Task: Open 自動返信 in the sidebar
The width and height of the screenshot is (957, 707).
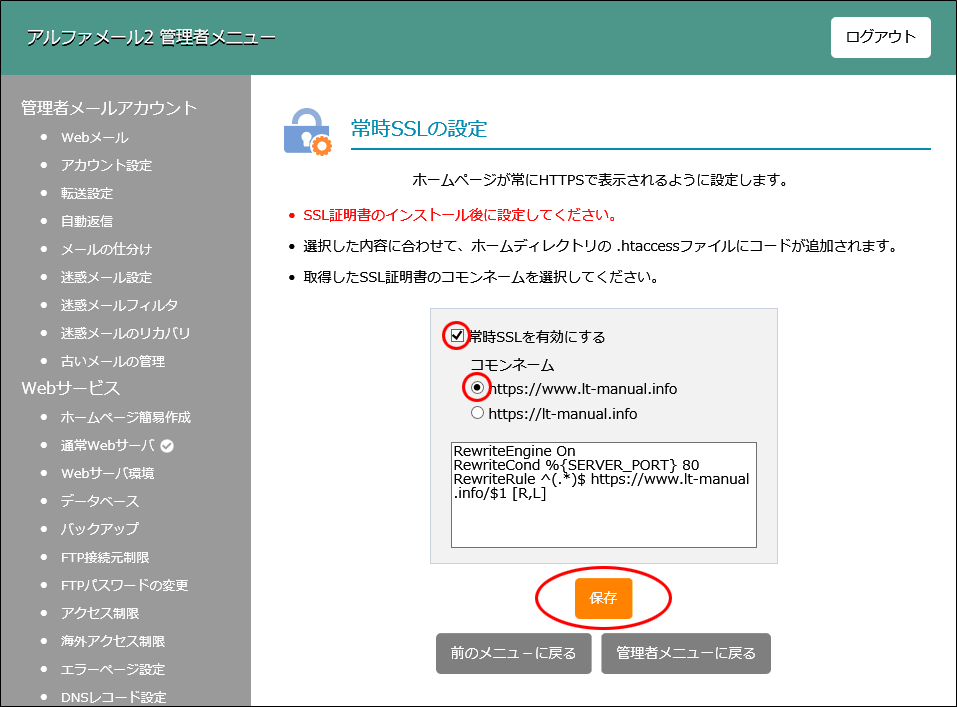Action: coord(87,222)
